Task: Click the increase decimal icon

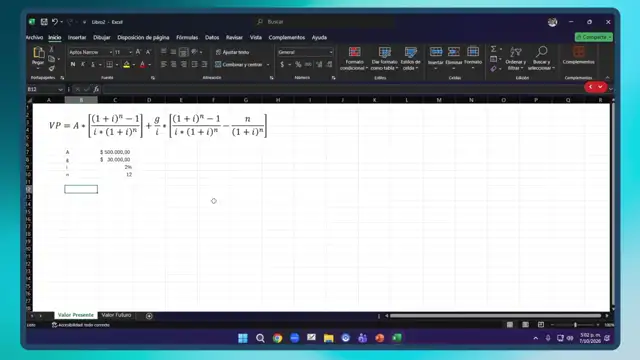Action: 319,64
